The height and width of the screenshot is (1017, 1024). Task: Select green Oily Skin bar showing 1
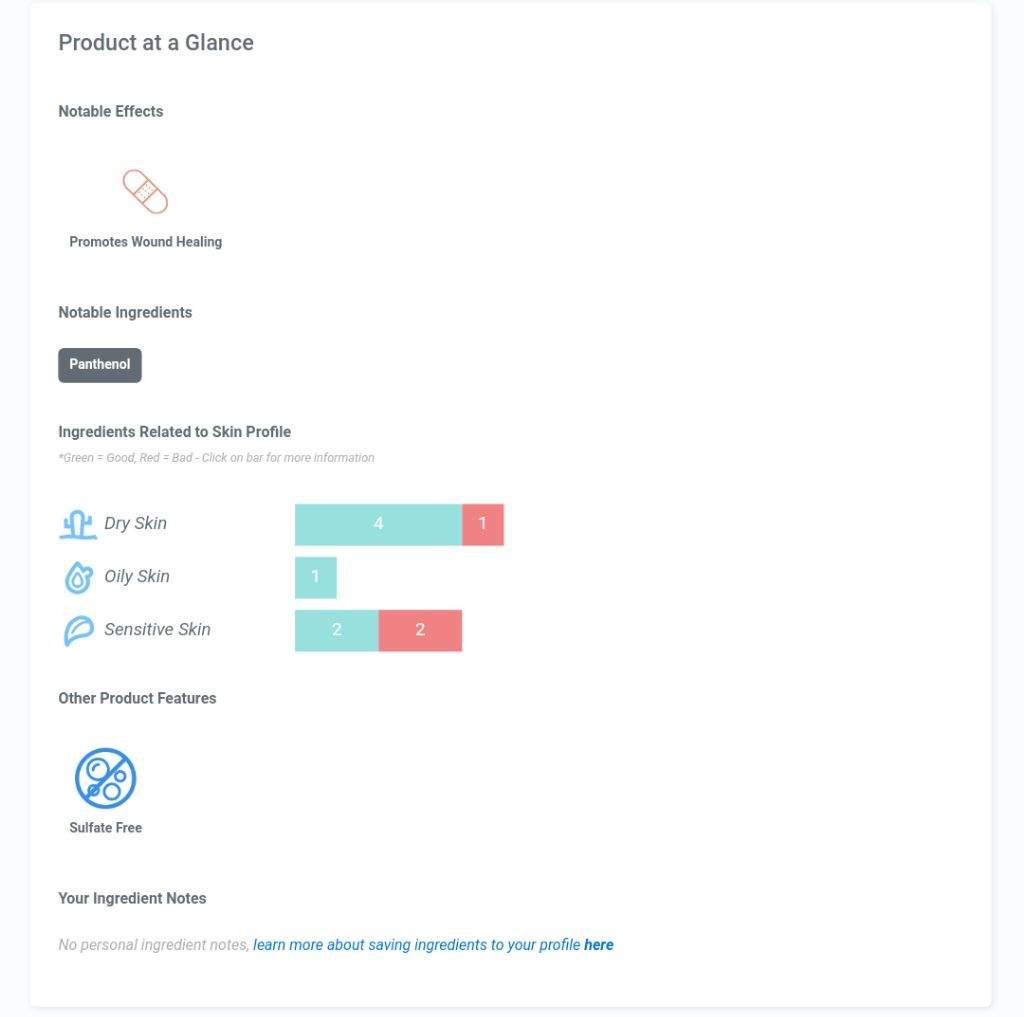315,577
